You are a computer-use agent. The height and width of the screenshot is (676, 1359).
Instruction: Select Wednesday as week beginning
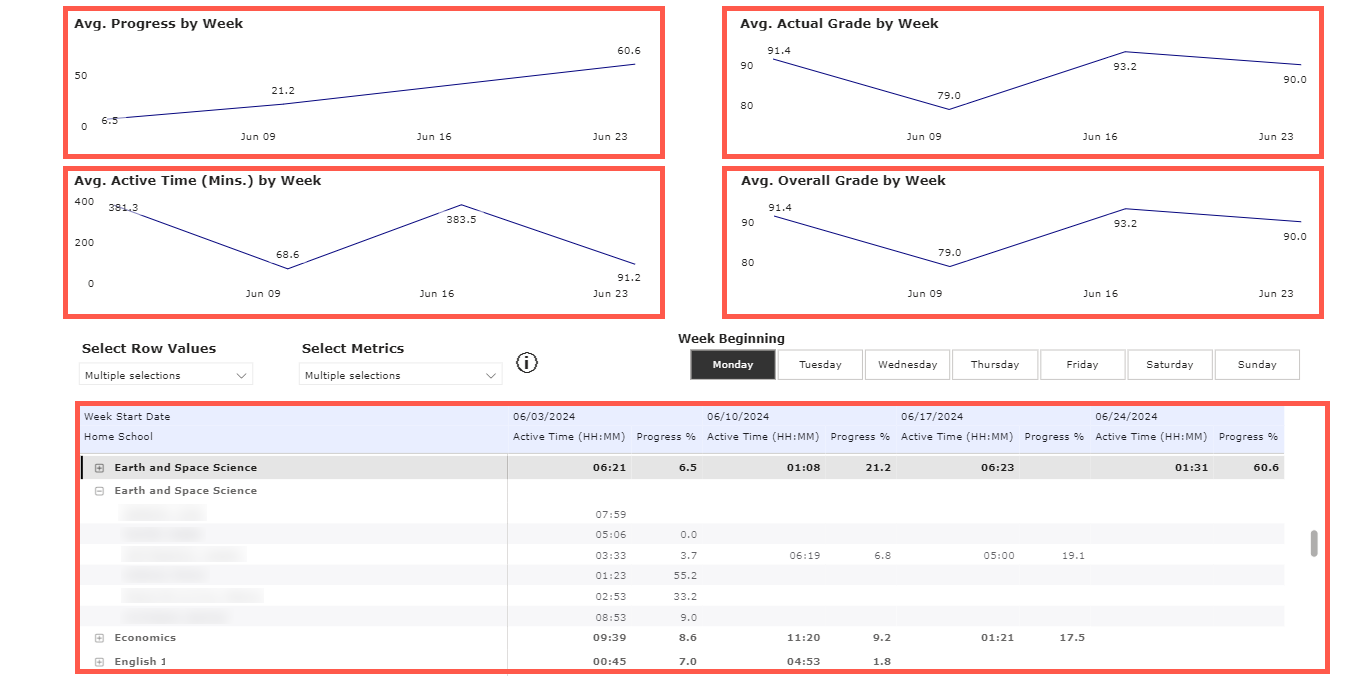(907, 364)
